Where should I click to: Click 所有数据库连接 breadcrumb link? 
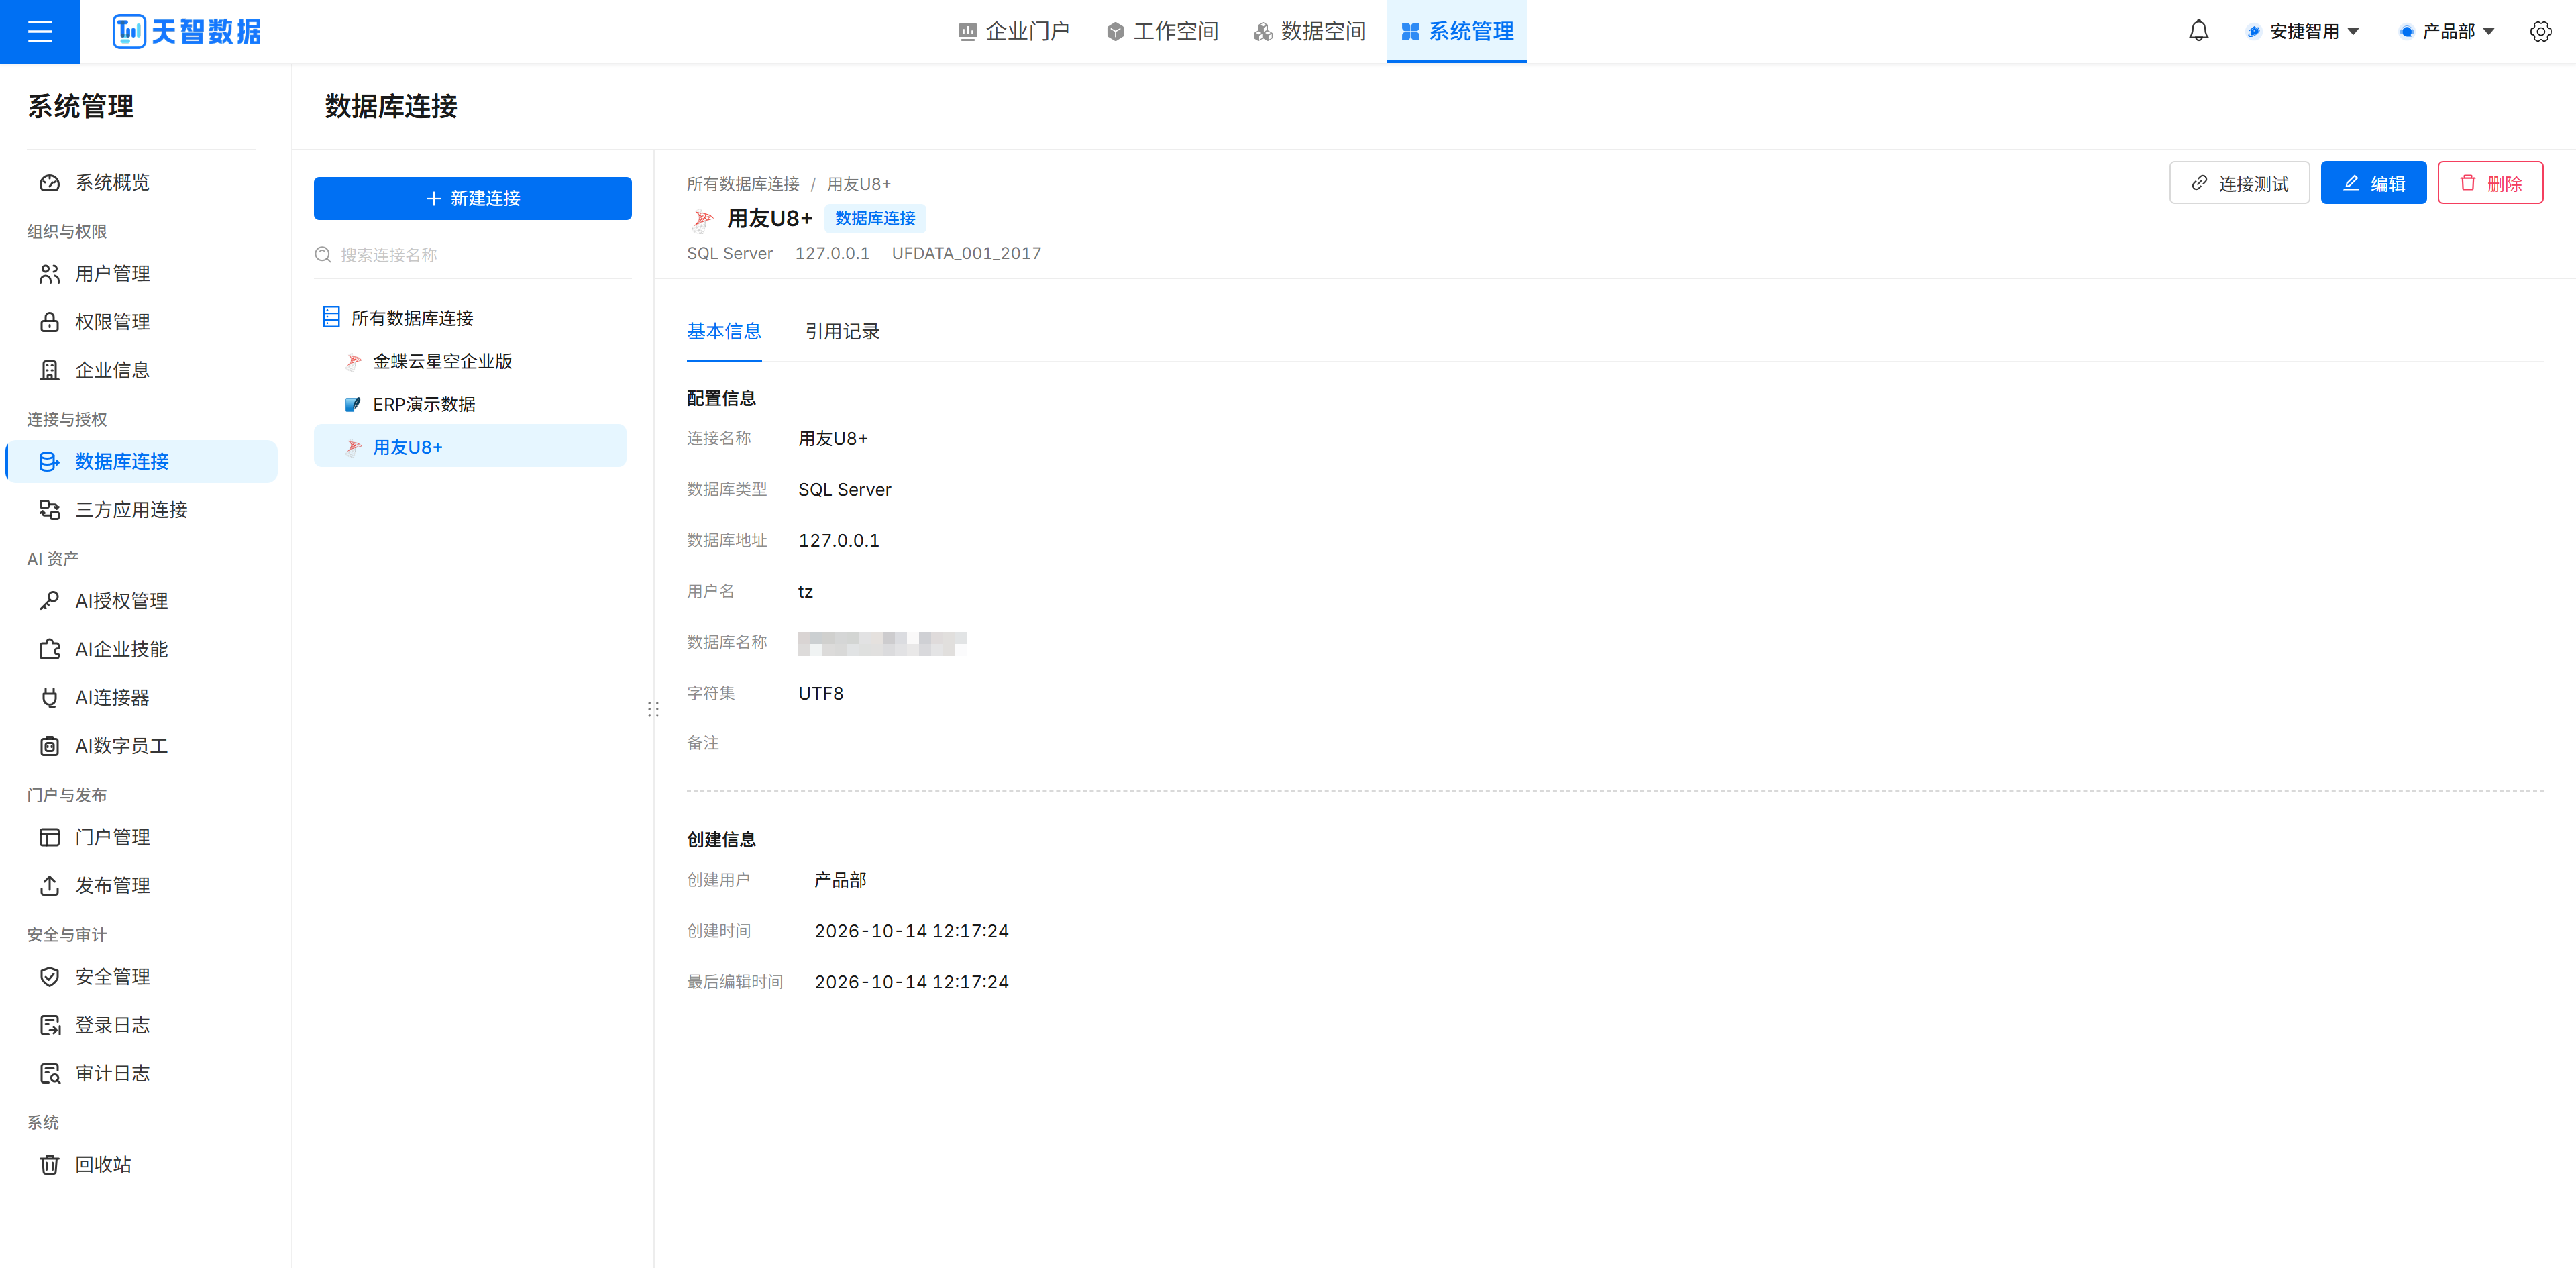[x=743, y=184]
